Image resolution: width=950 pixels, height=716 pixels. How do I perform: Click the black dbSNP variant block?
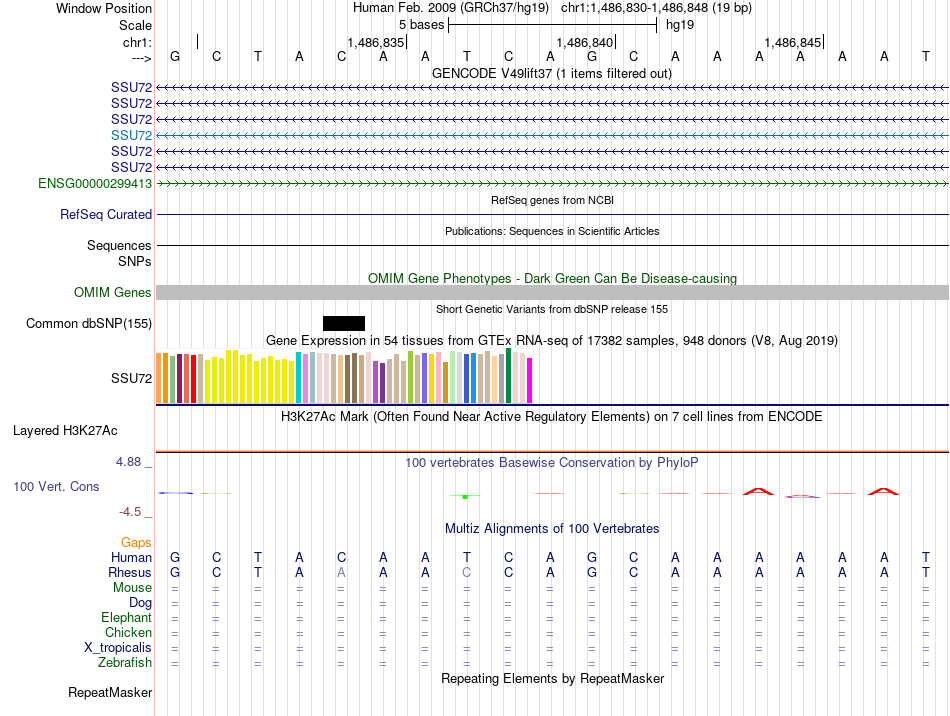pos(344,323)
